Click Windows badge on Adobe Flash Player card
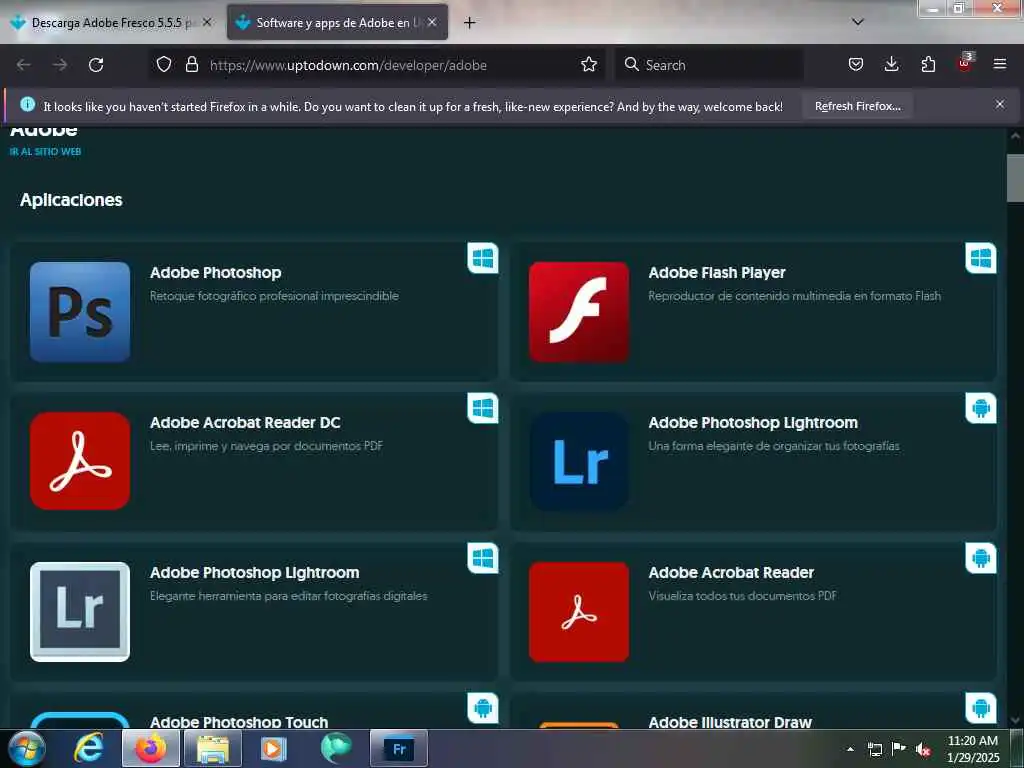This screenshot has height=768, width=1024. (981, 258)
